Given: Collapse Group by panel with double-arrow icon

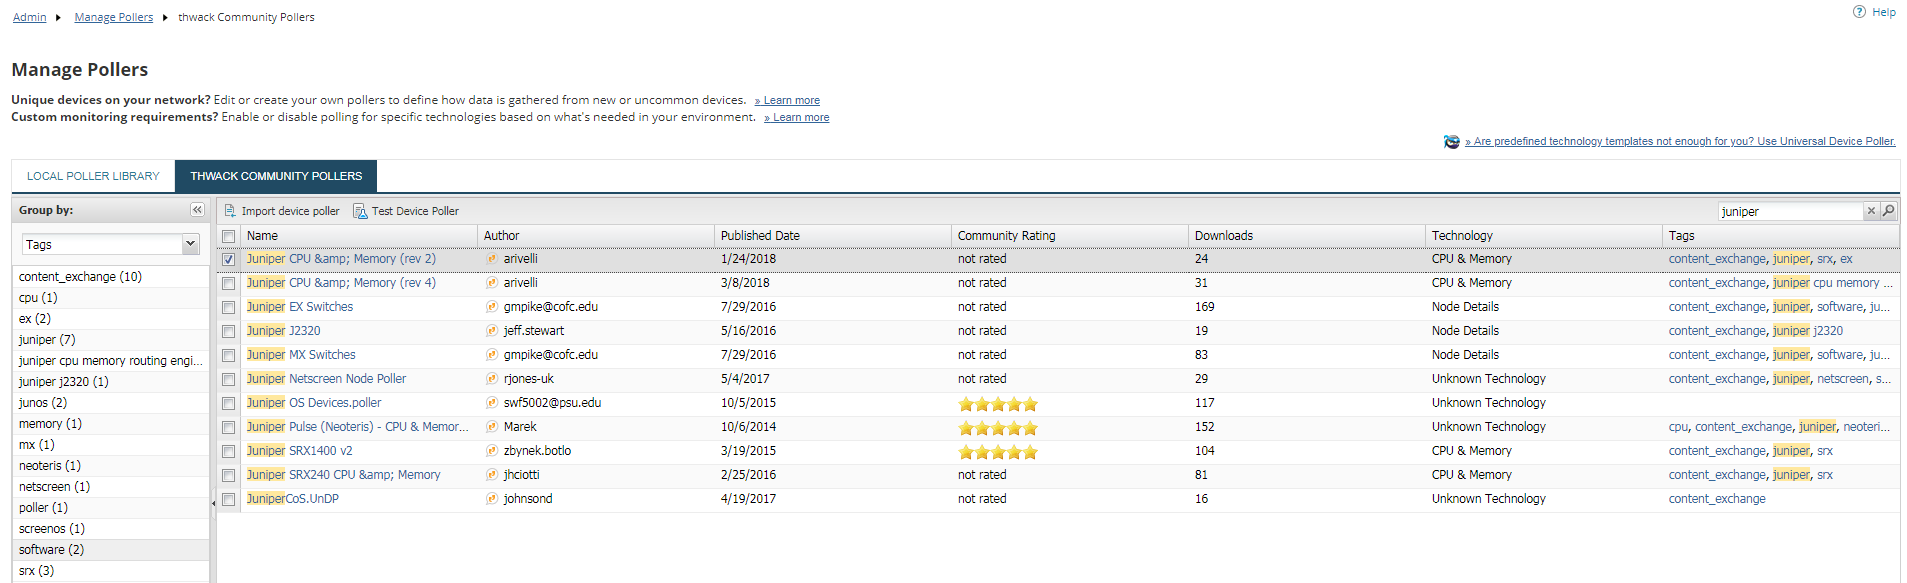Looking at the screenshot, I should click(197, 210).
